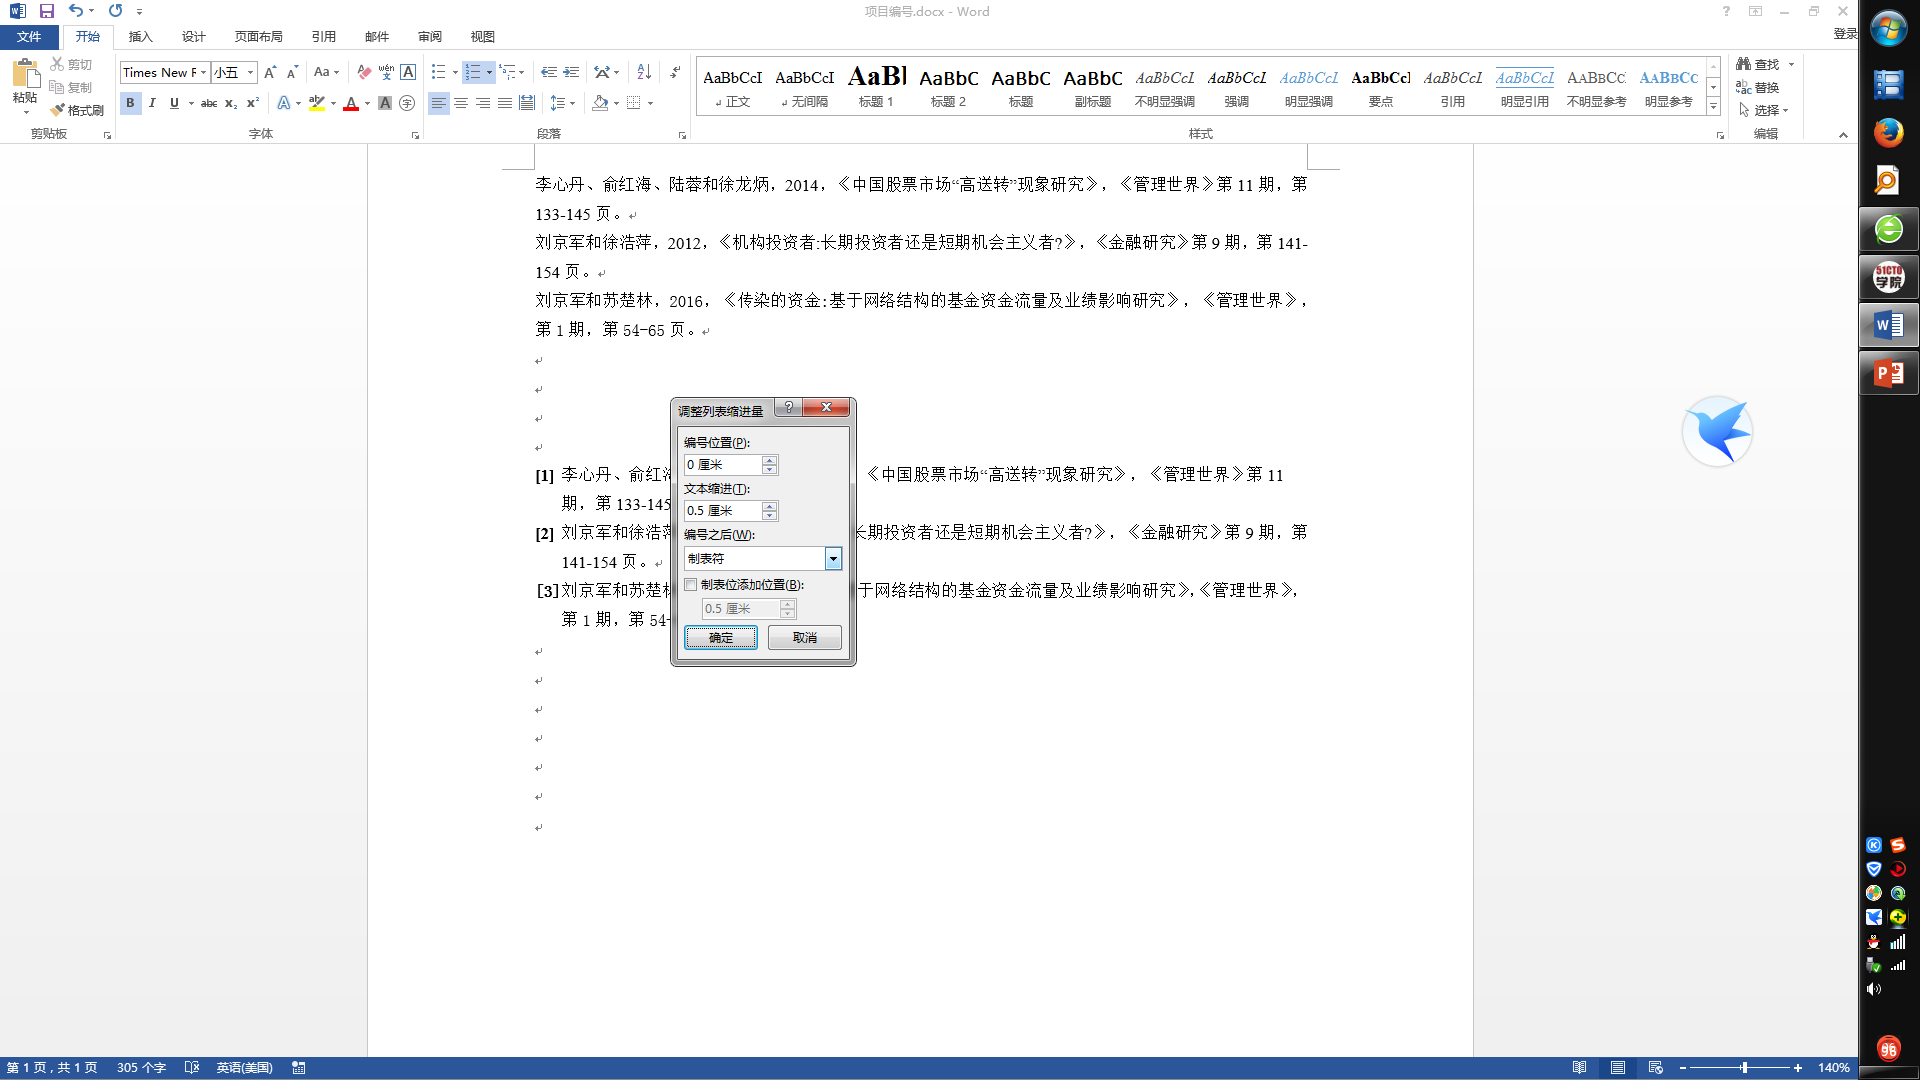Click the bullet list icon
Image resolution: width=1920 pixels, height=1080 pixels.
438,72
